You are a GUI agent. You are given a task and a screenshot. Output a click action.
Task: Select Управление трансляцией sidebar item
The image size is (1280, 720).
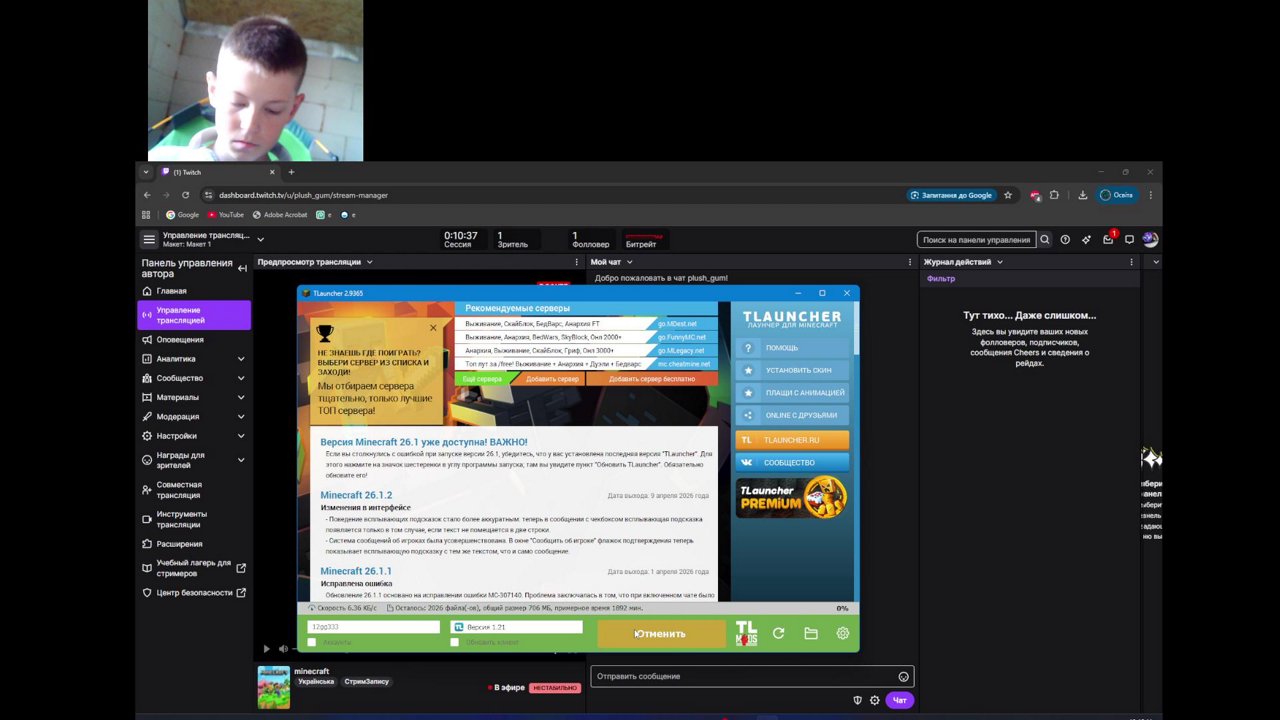pos(194,315)
